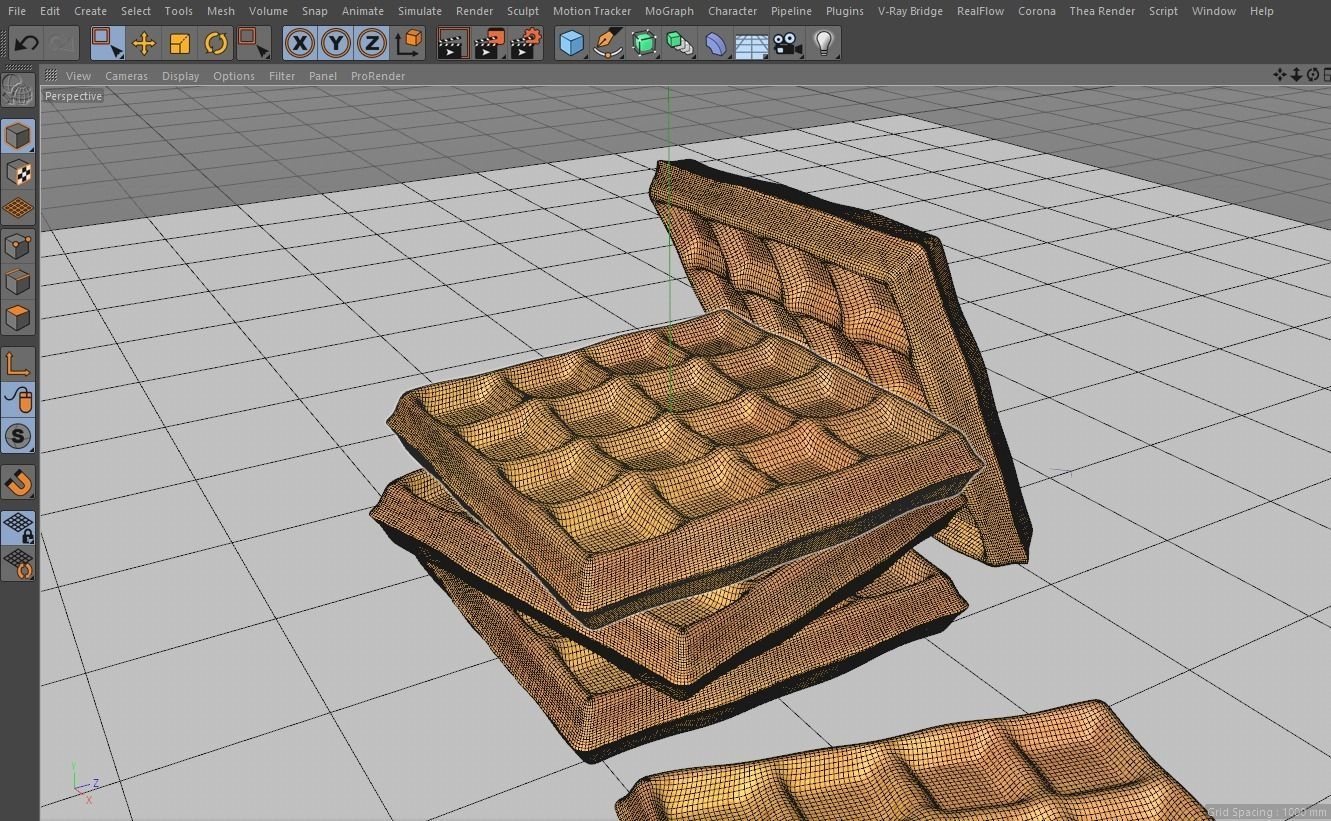The height and width of the screenshot is (821, 1331).
Task: Click the viewport menu grip icon
Action: (x=50, y=75)
